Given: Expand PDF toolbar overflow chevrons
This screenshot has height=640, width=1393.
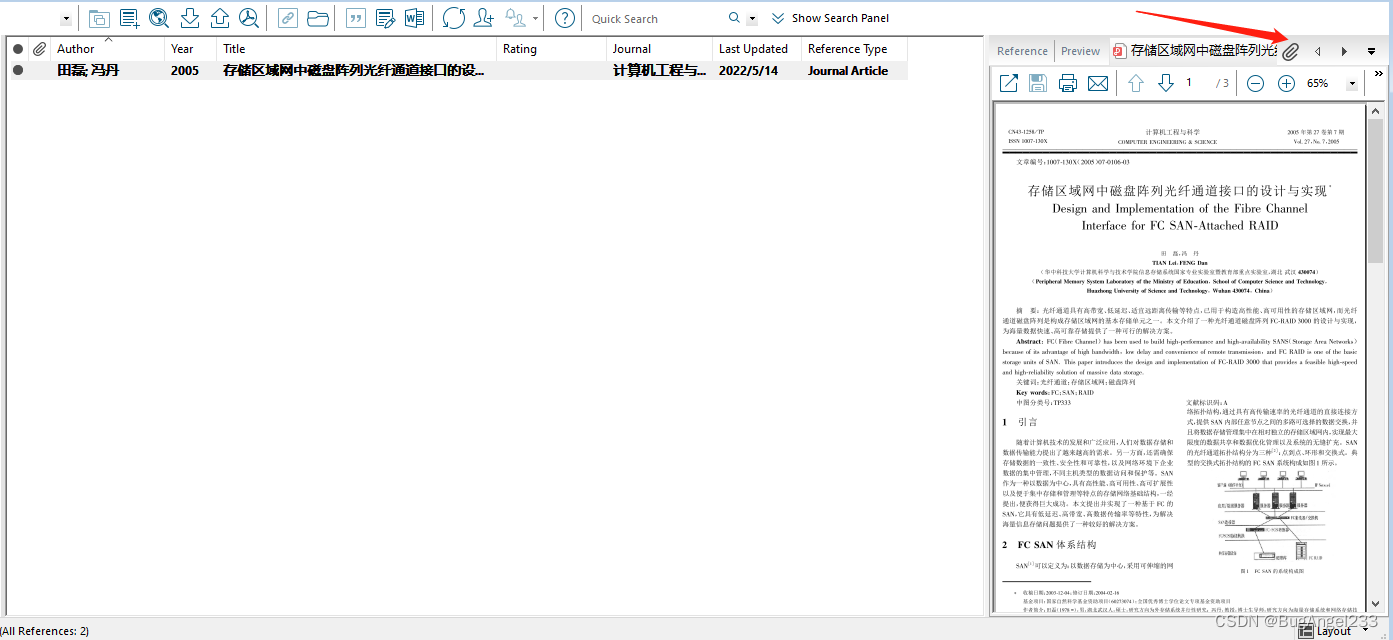Looking at the screenshot, I should [x=1379, y=73].
